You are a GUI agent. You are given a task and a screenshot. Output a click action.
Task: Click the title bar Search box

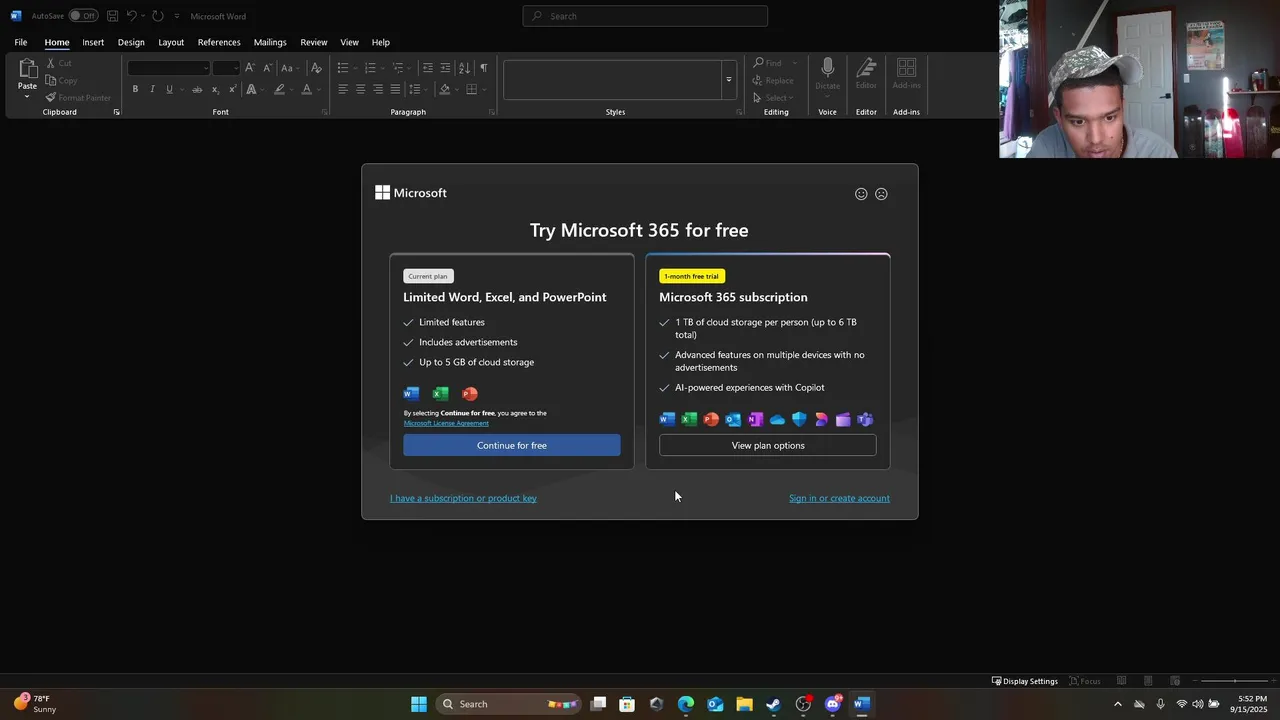645,16
